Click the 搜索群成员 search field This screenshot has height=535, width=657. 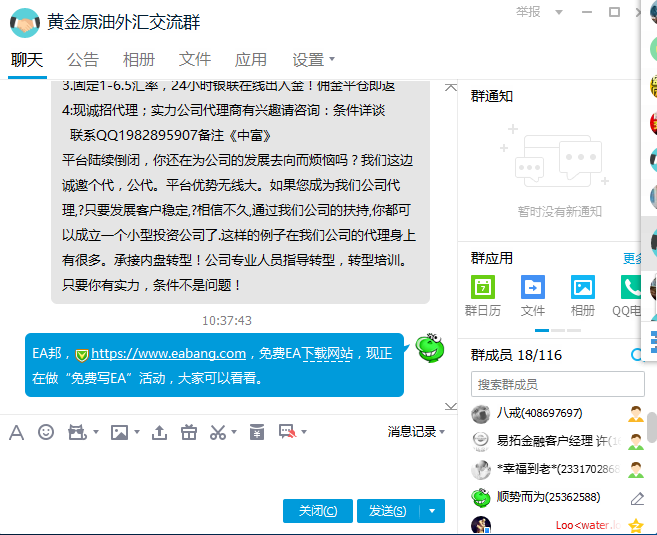pos(557,384)
